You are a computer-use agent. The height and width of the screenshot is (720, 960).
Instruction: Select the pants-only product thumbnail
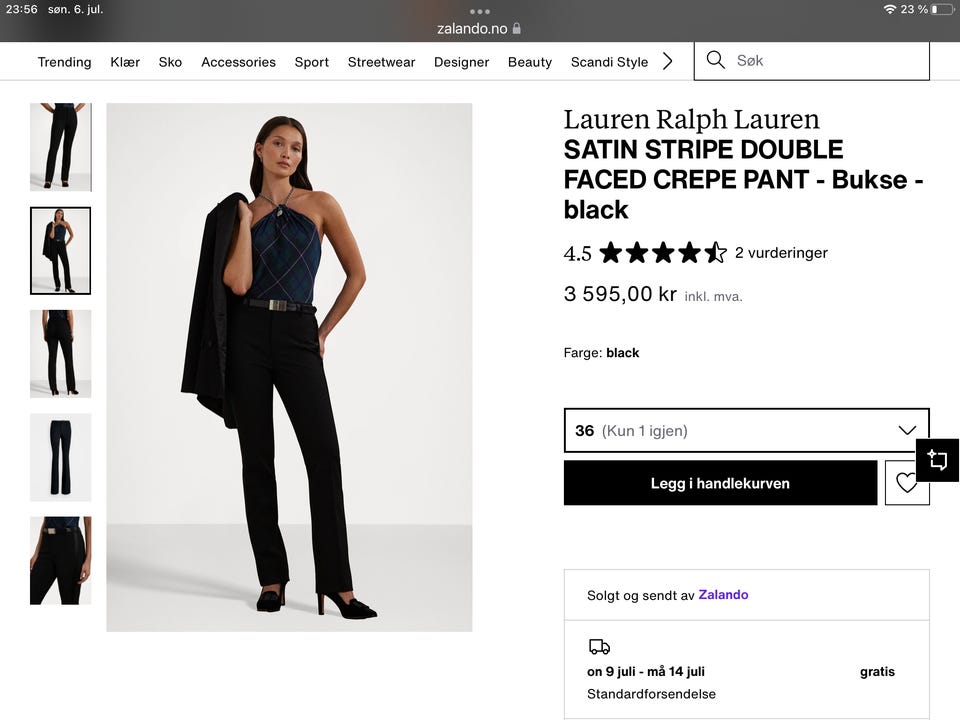coord(60,457)
